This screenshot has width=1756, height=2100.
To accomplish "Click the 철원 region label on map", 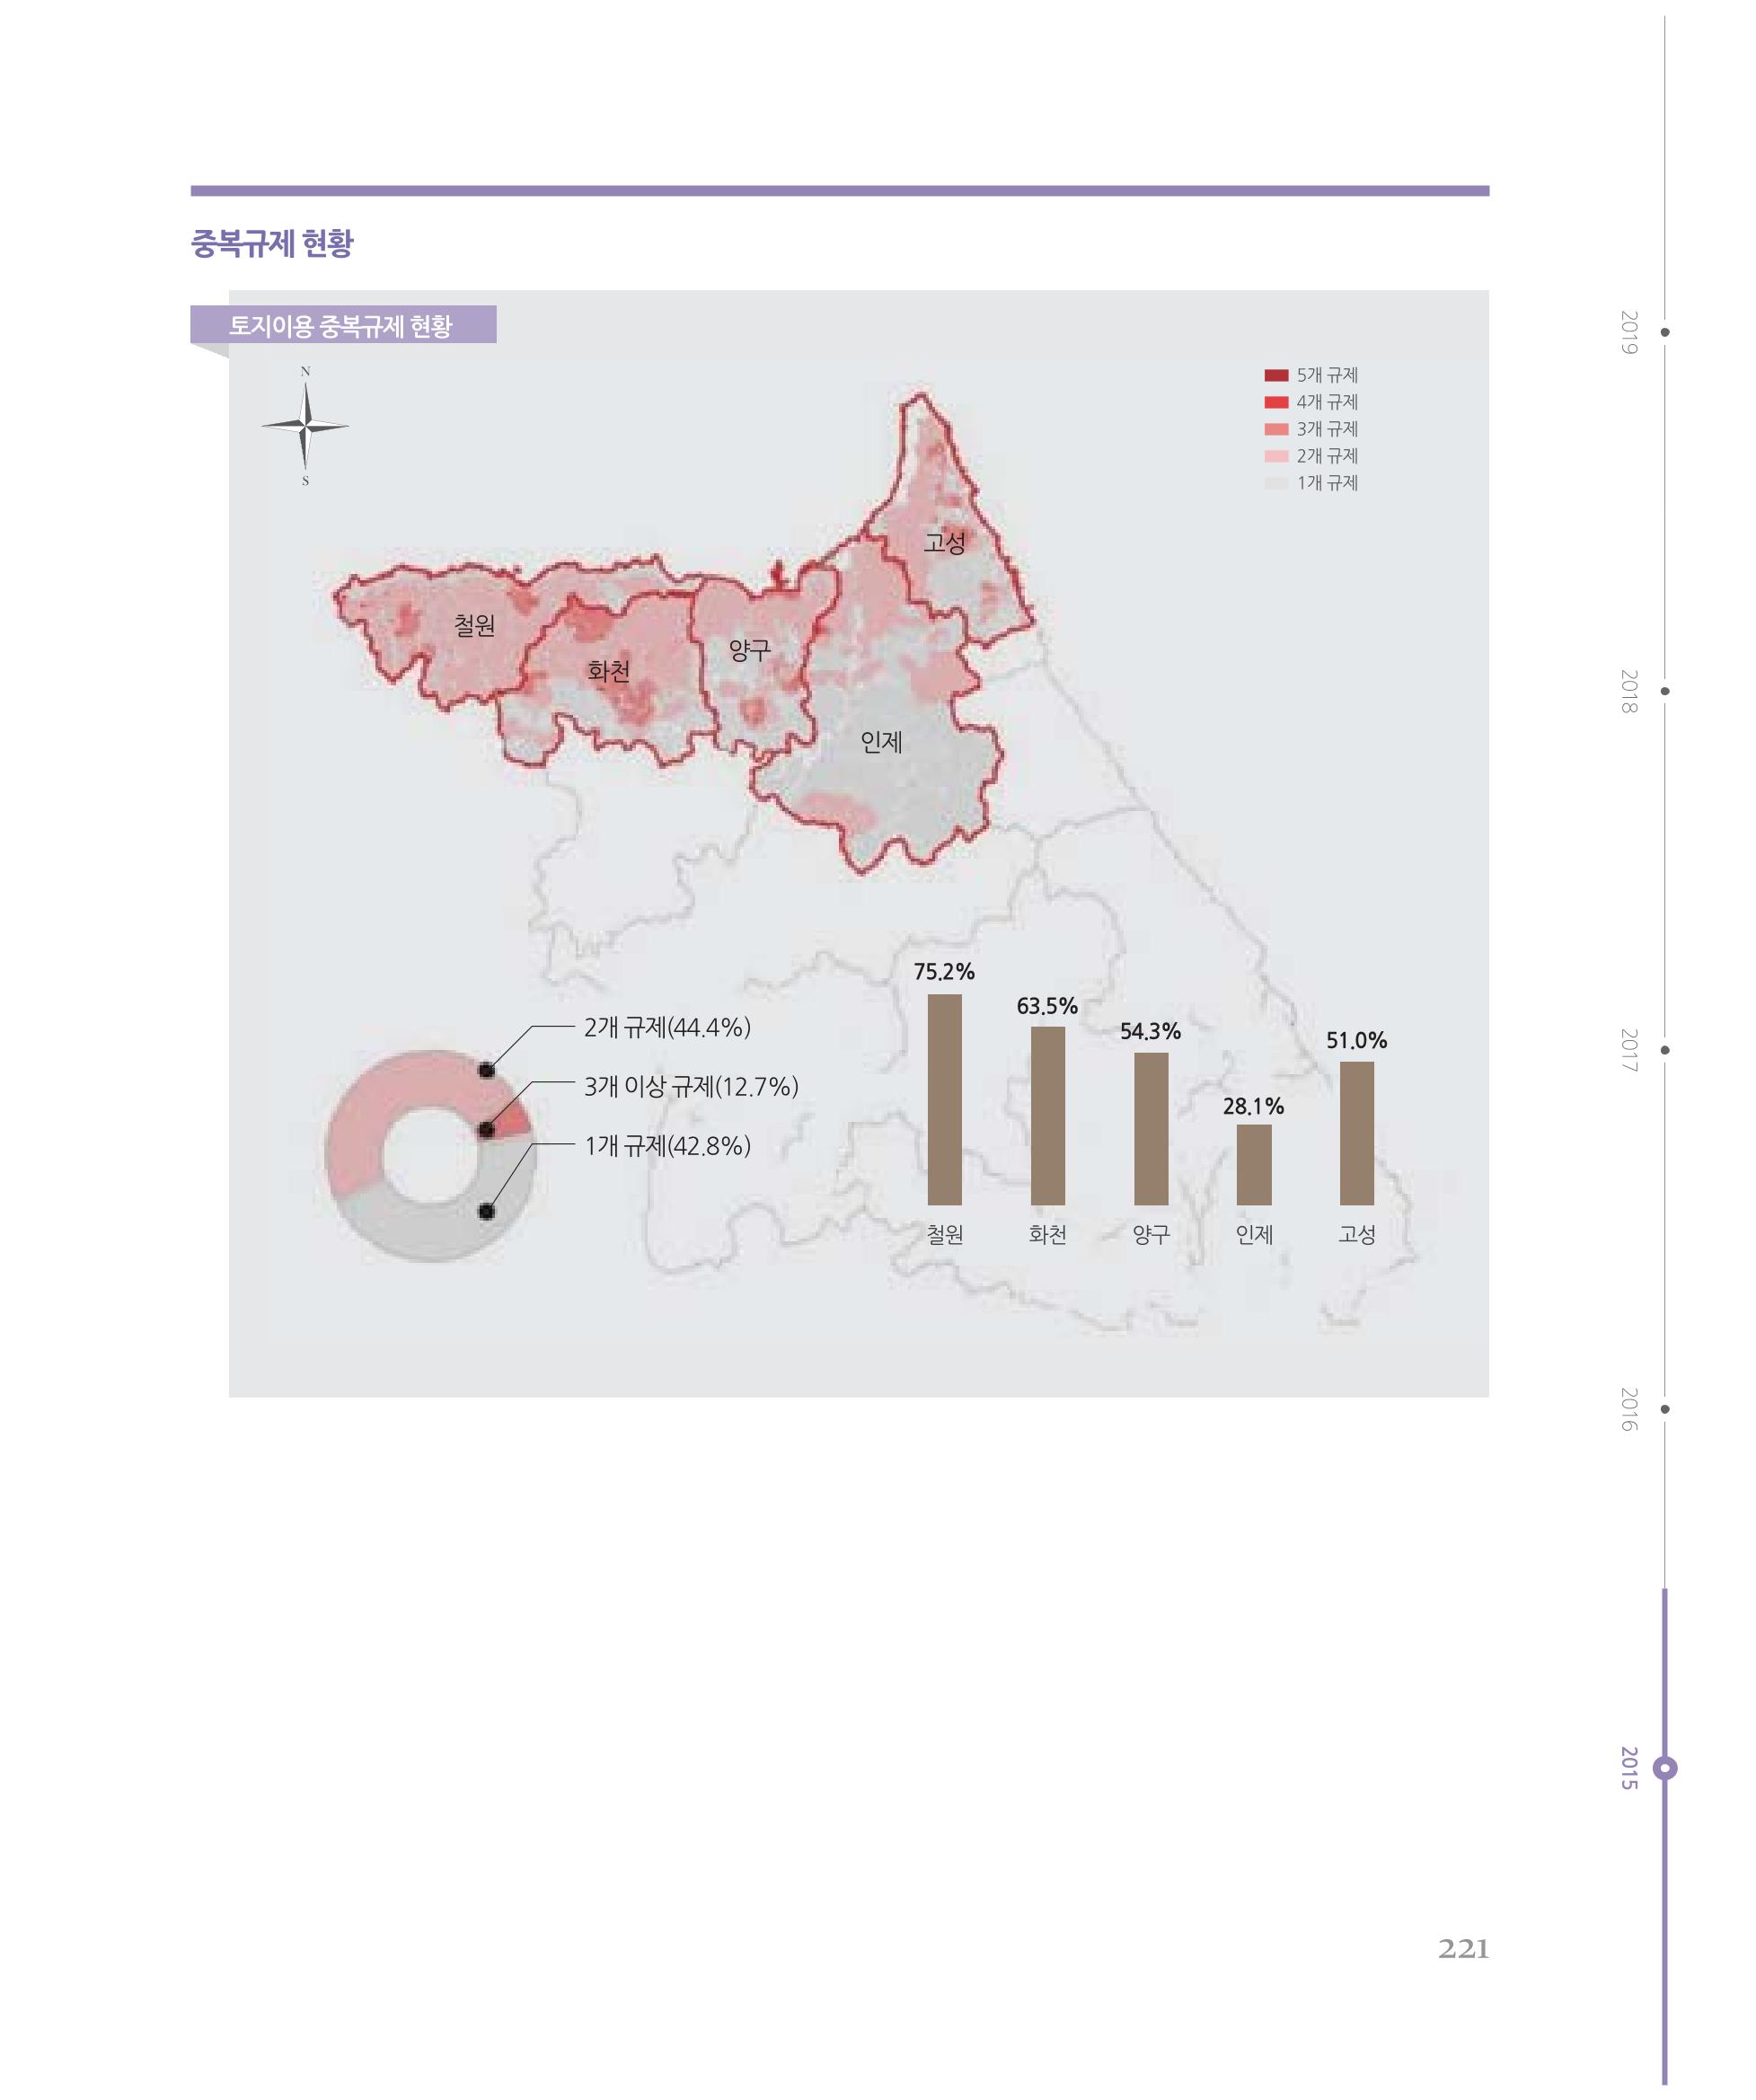I will click(x=474, y=626).
